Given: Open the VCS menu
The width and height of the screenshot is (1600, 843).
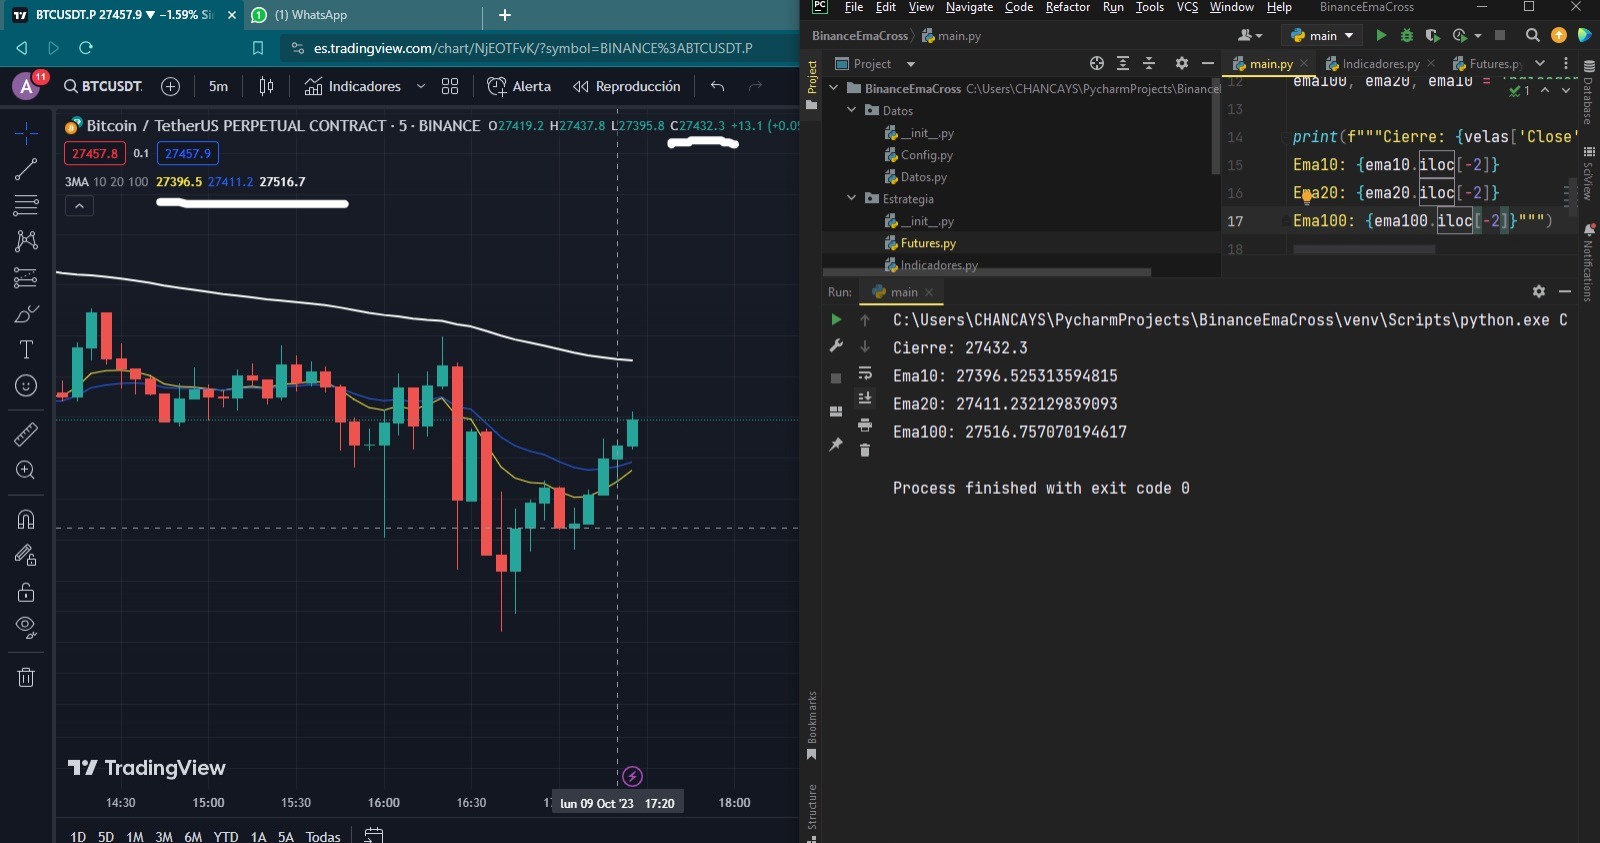Looking at the screenshot, I should pos(1187,7).
